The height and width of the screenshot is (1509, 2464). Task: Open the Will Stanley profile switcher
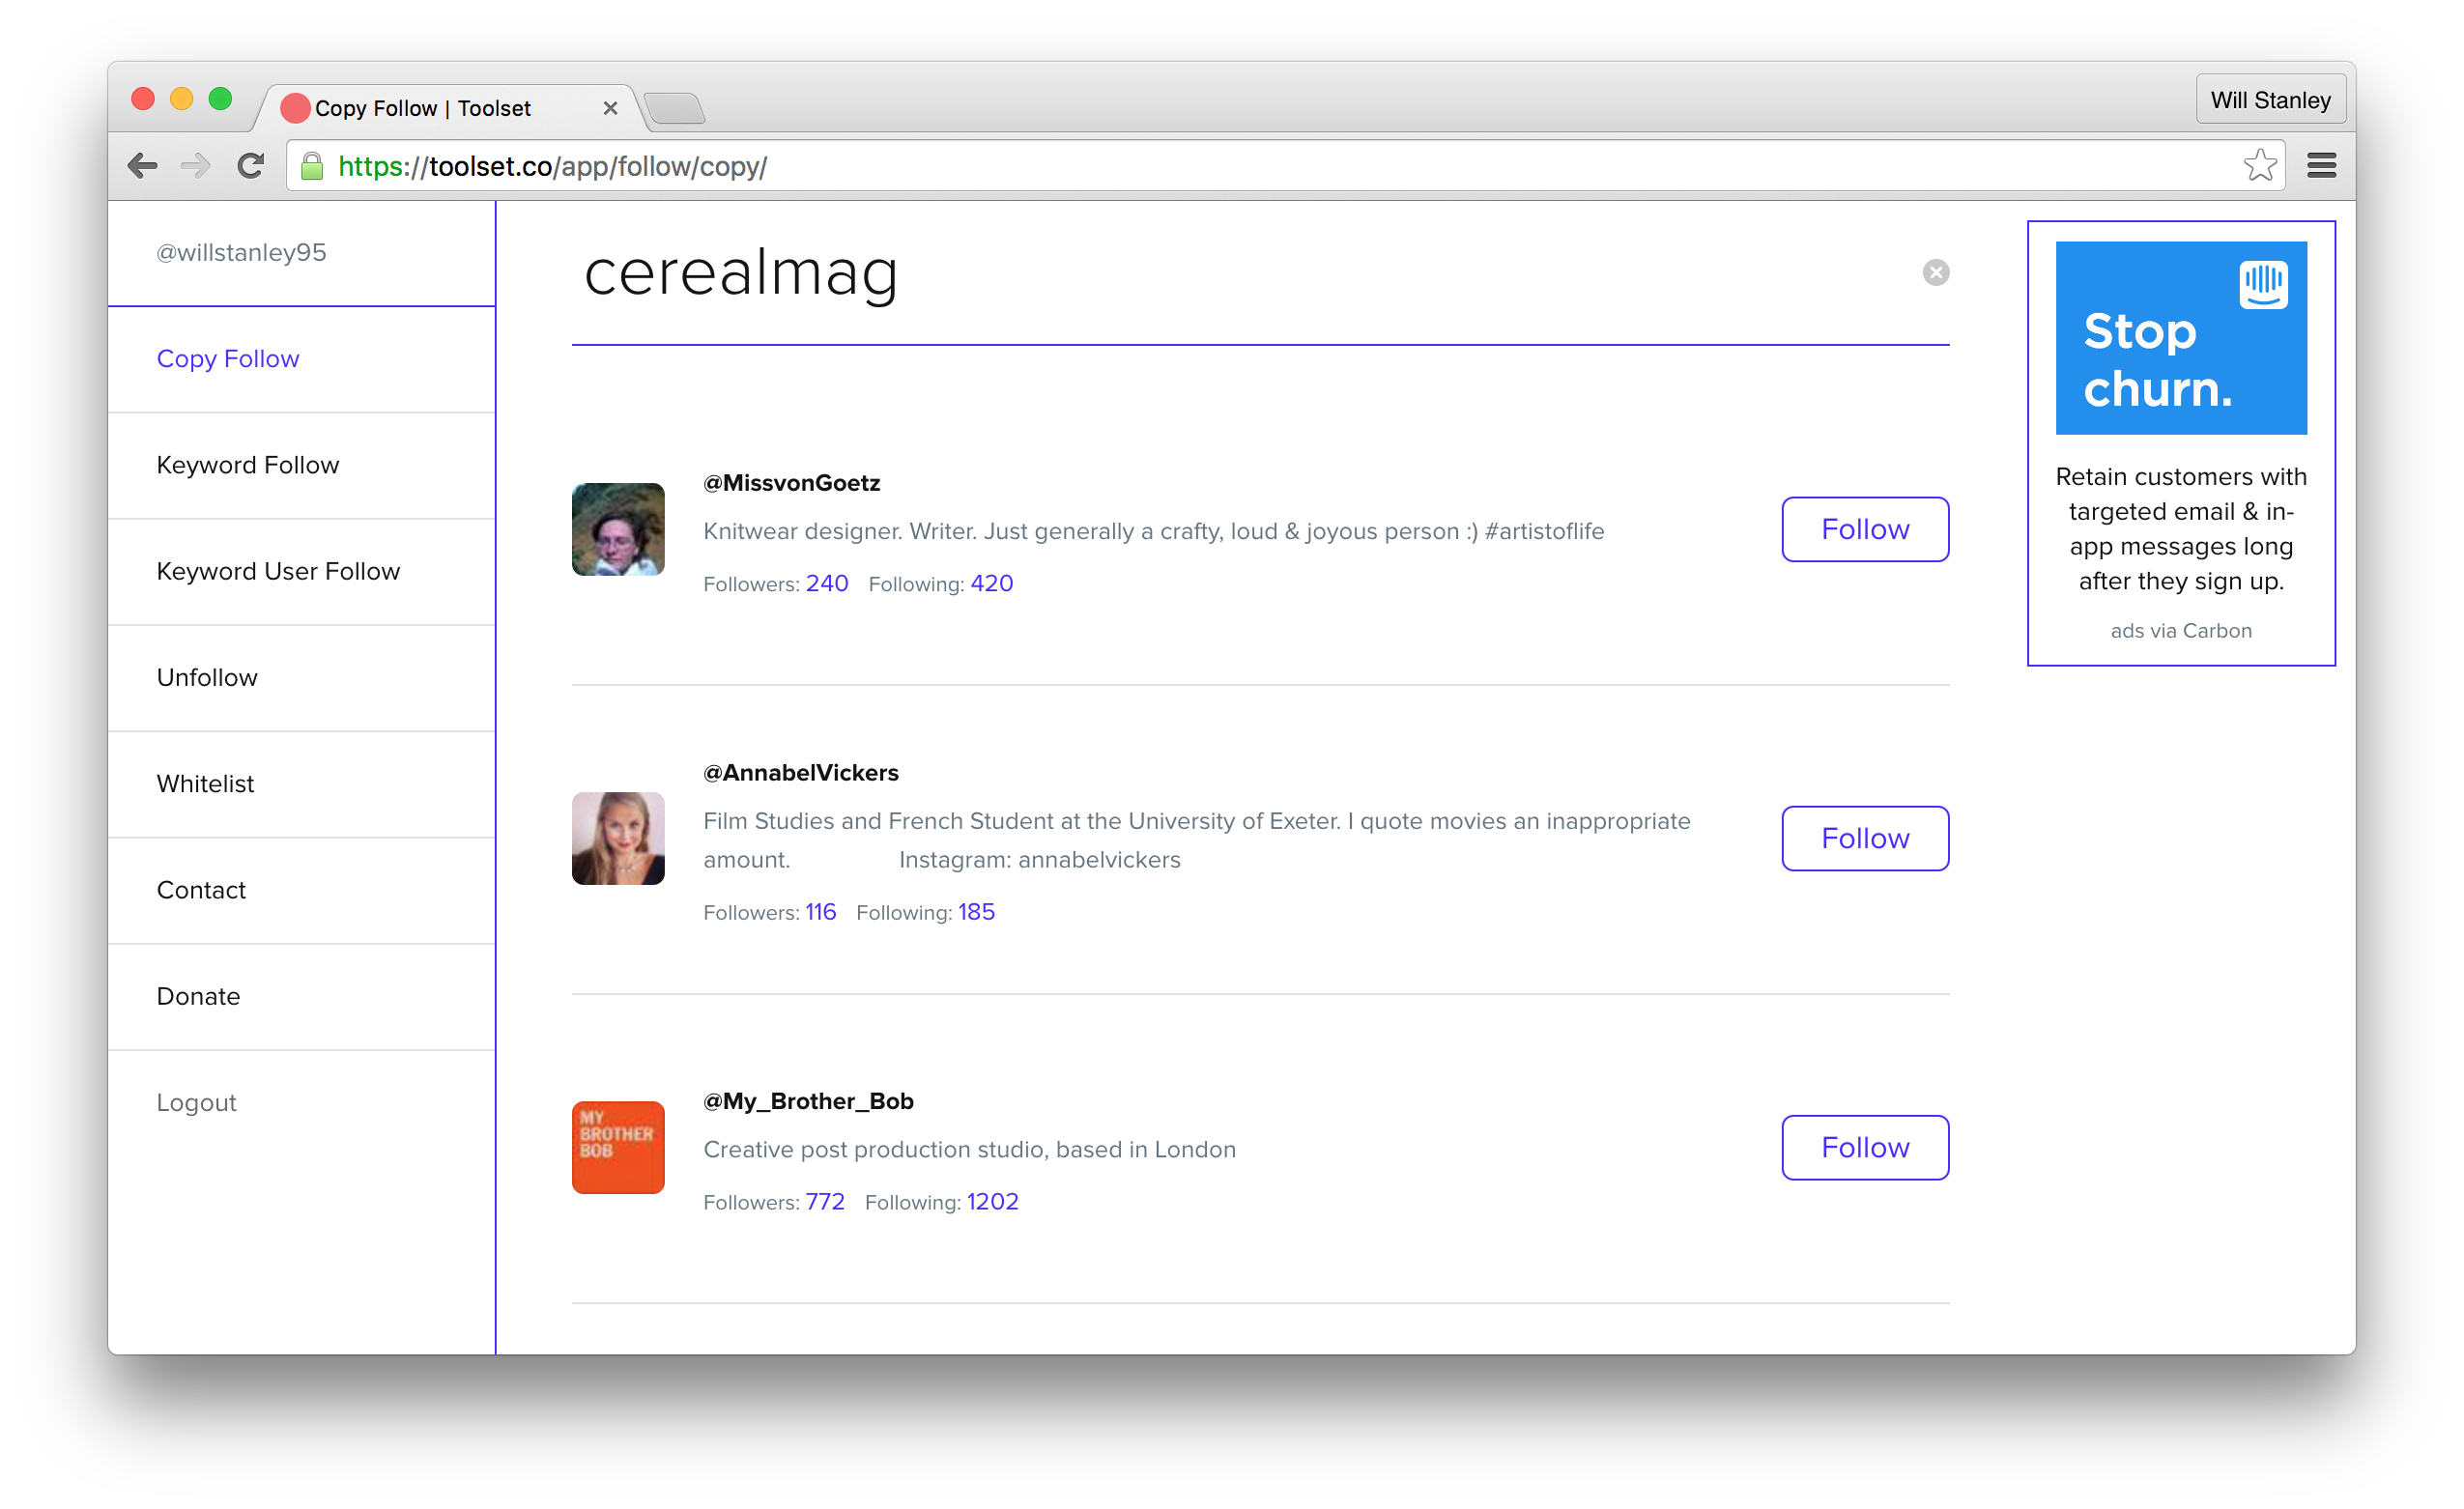(x=2270, y=100)
